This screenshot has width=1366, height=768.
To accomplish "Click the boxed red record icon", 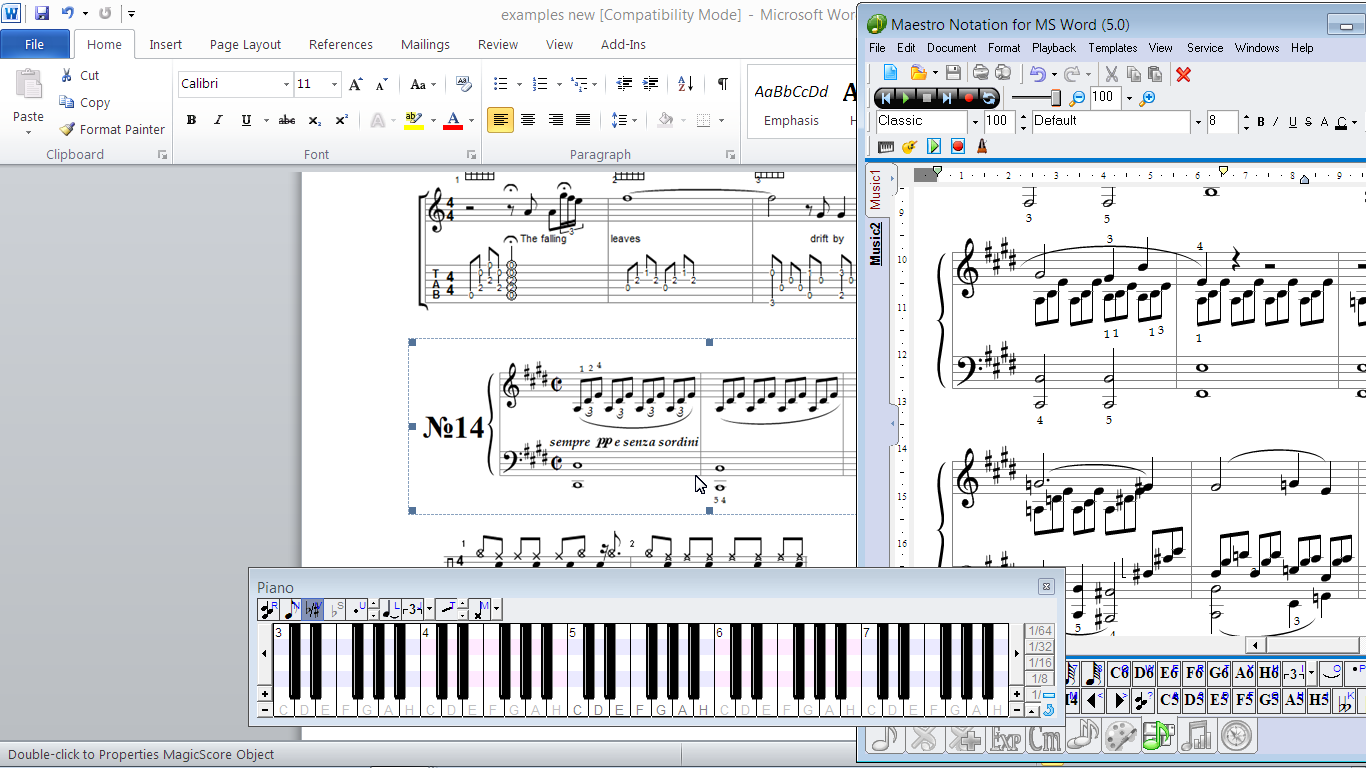I will click(958, 146).
